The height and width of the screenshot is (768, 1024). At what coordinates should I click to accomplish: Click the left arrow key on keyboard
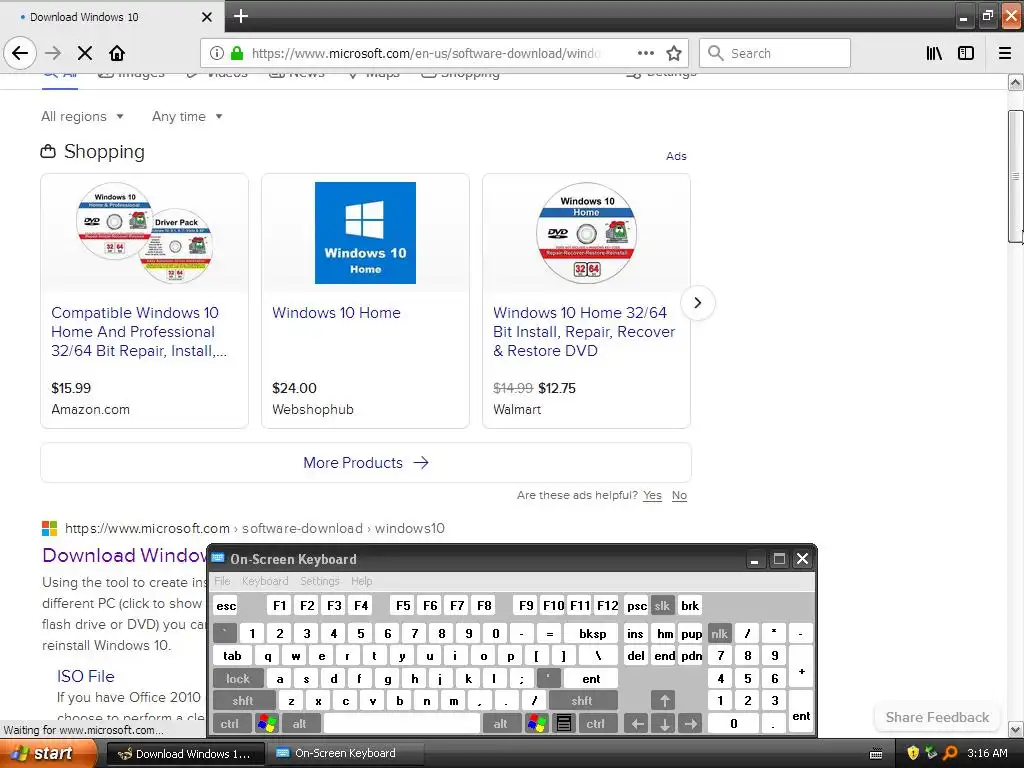coord(637,724)
